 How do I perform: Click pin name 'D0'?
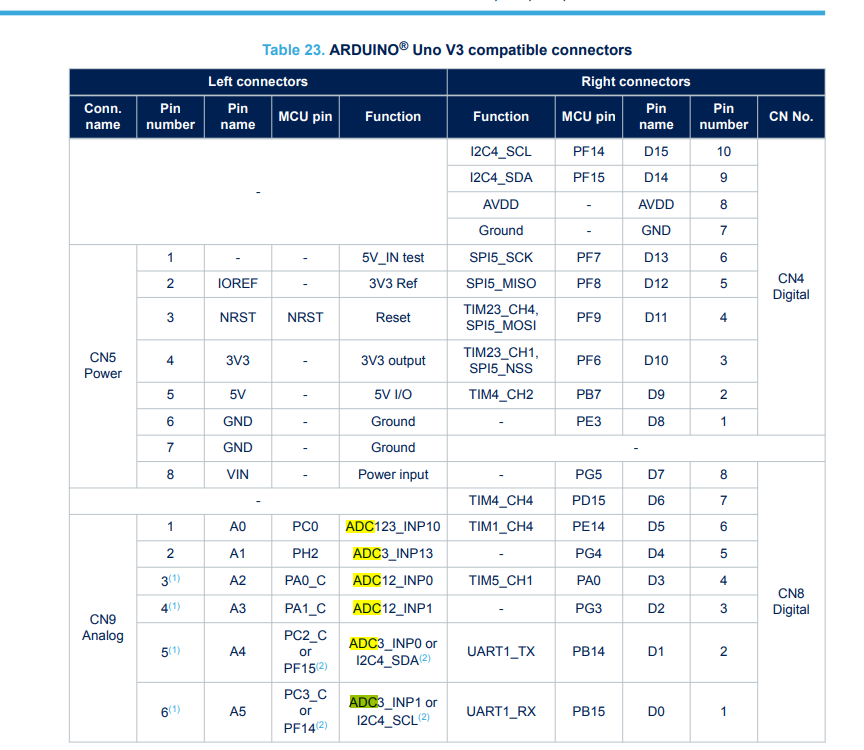tap(656, 711)
